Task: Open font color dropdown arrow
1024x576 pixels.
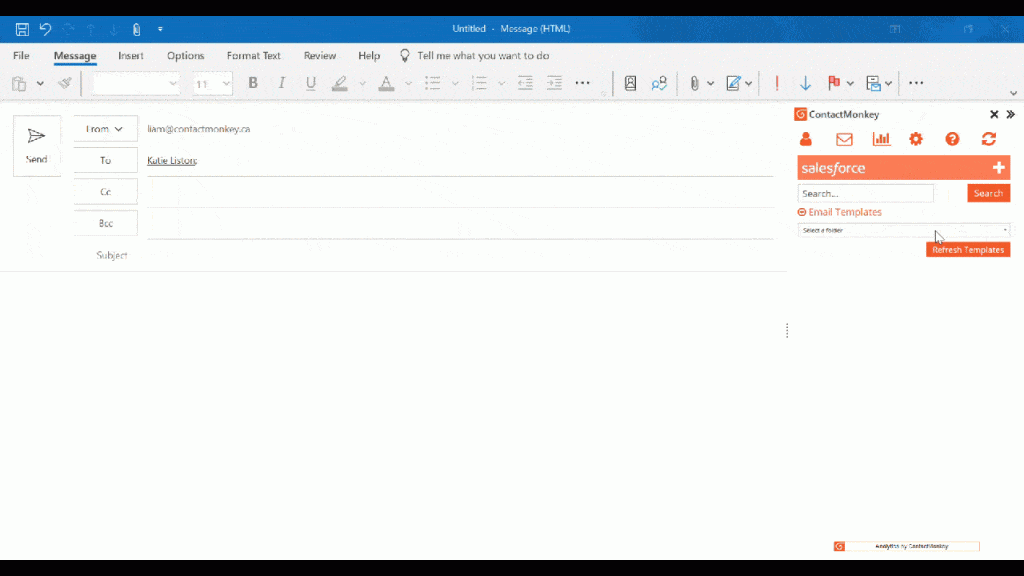Action: coord(408,84)
